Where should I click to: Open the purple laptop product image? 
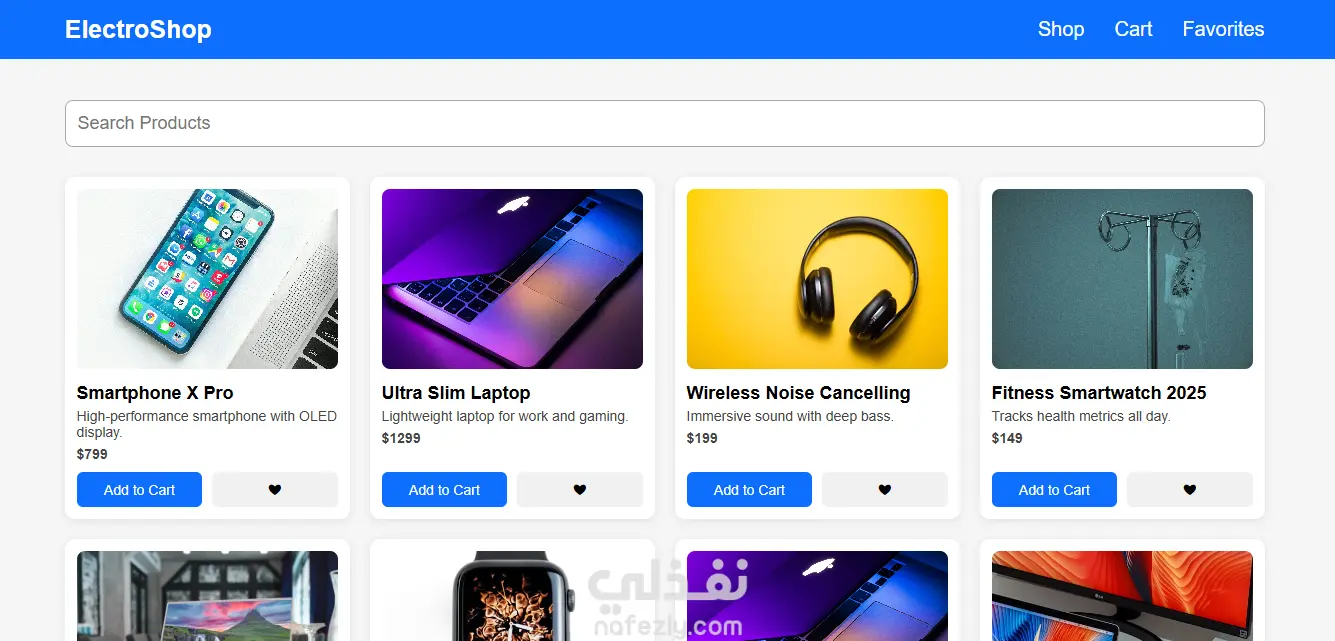tap(512, 279)
